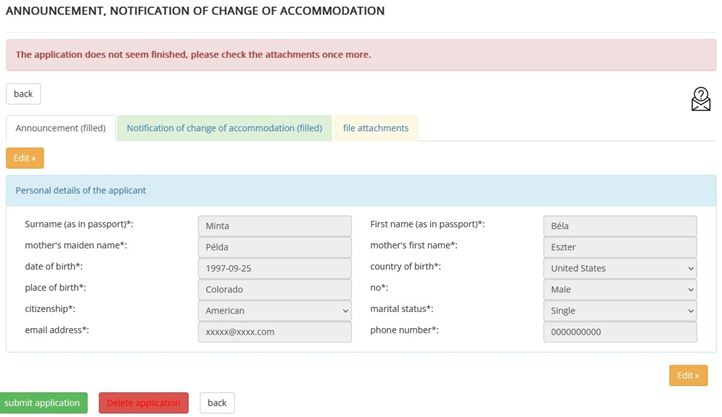This screenshot has width=722, height=417.
Task: Open the citizenship American dropdown
Action: [275, 311]
